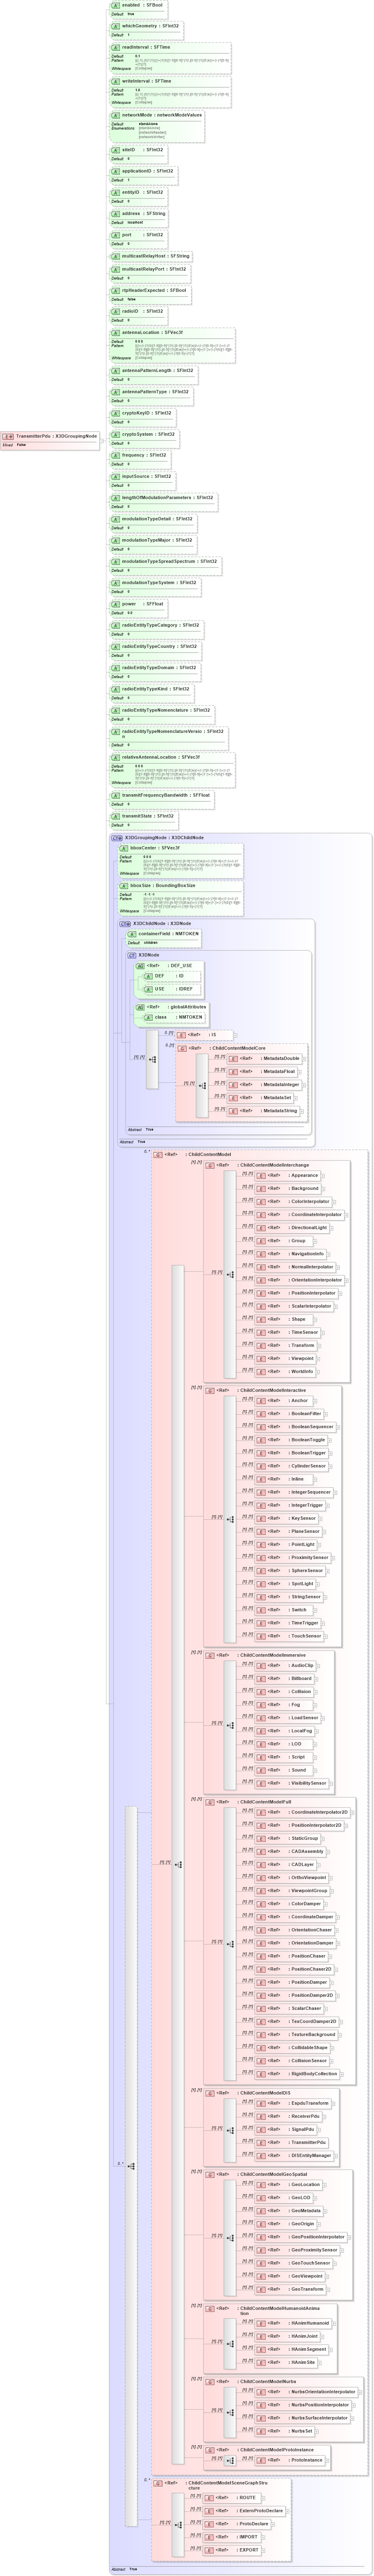Screen dimensions: 374x2576
Task: Select the USE IDREF attribute
Action: click(x=172, y=989)
